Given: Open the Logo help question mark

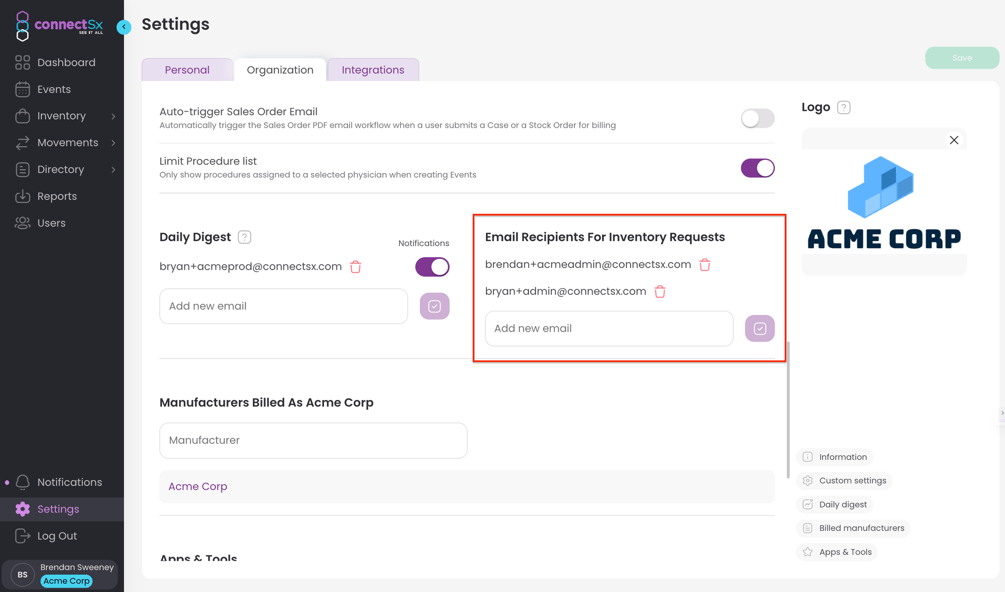Looking at the screenshot, I should 846,107.
